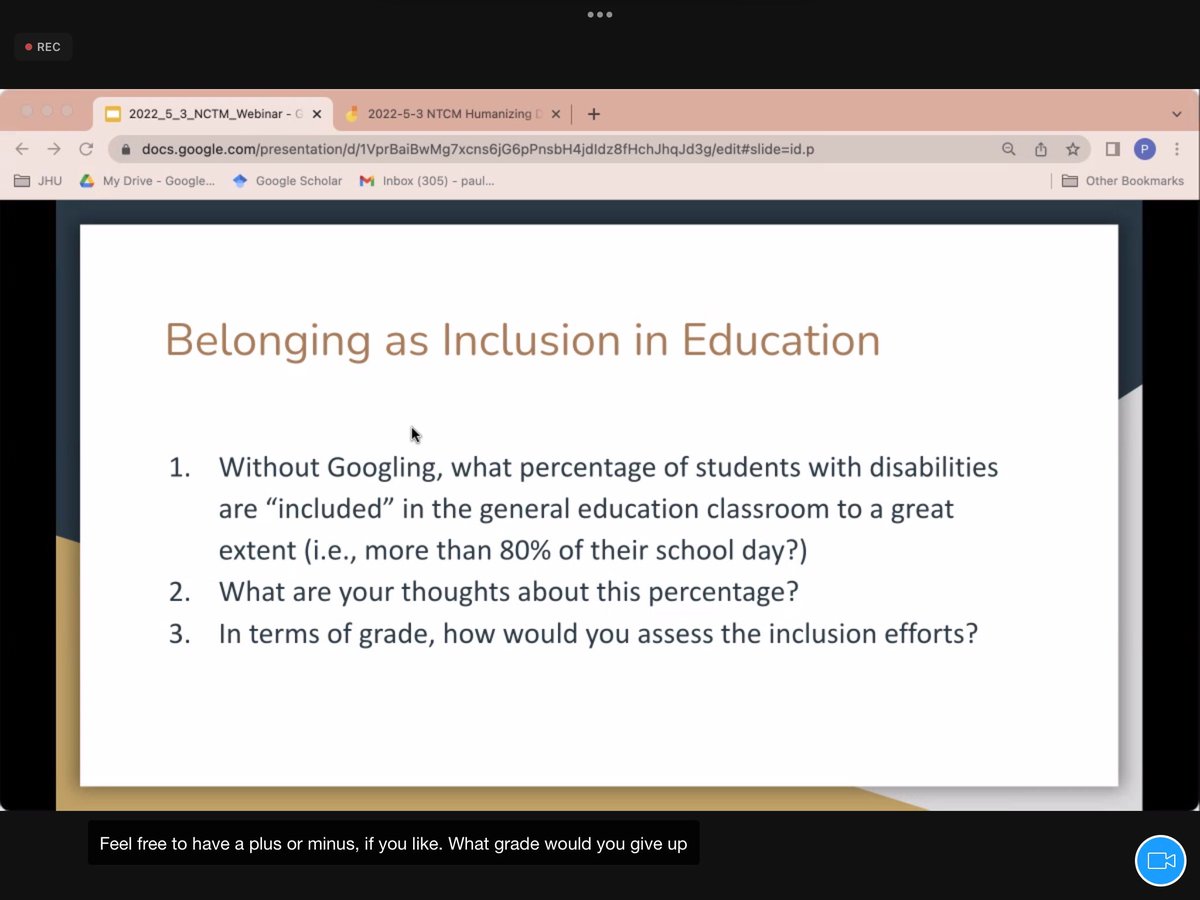The height and width of the screenshot is (900, 1200).
Task: Go forward to the next page
Action: coord(54,149)
